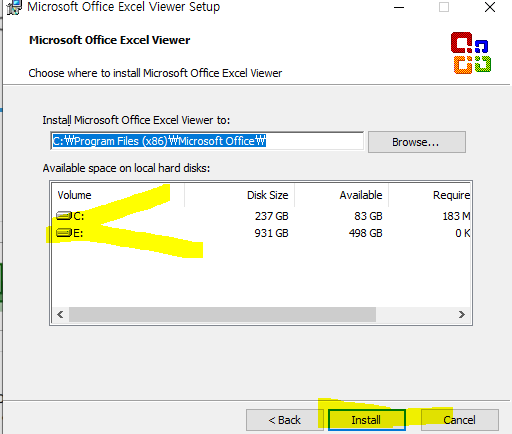Focus the install path input field
The height and width of the screenshot is (434, 512).
[207, 141]
